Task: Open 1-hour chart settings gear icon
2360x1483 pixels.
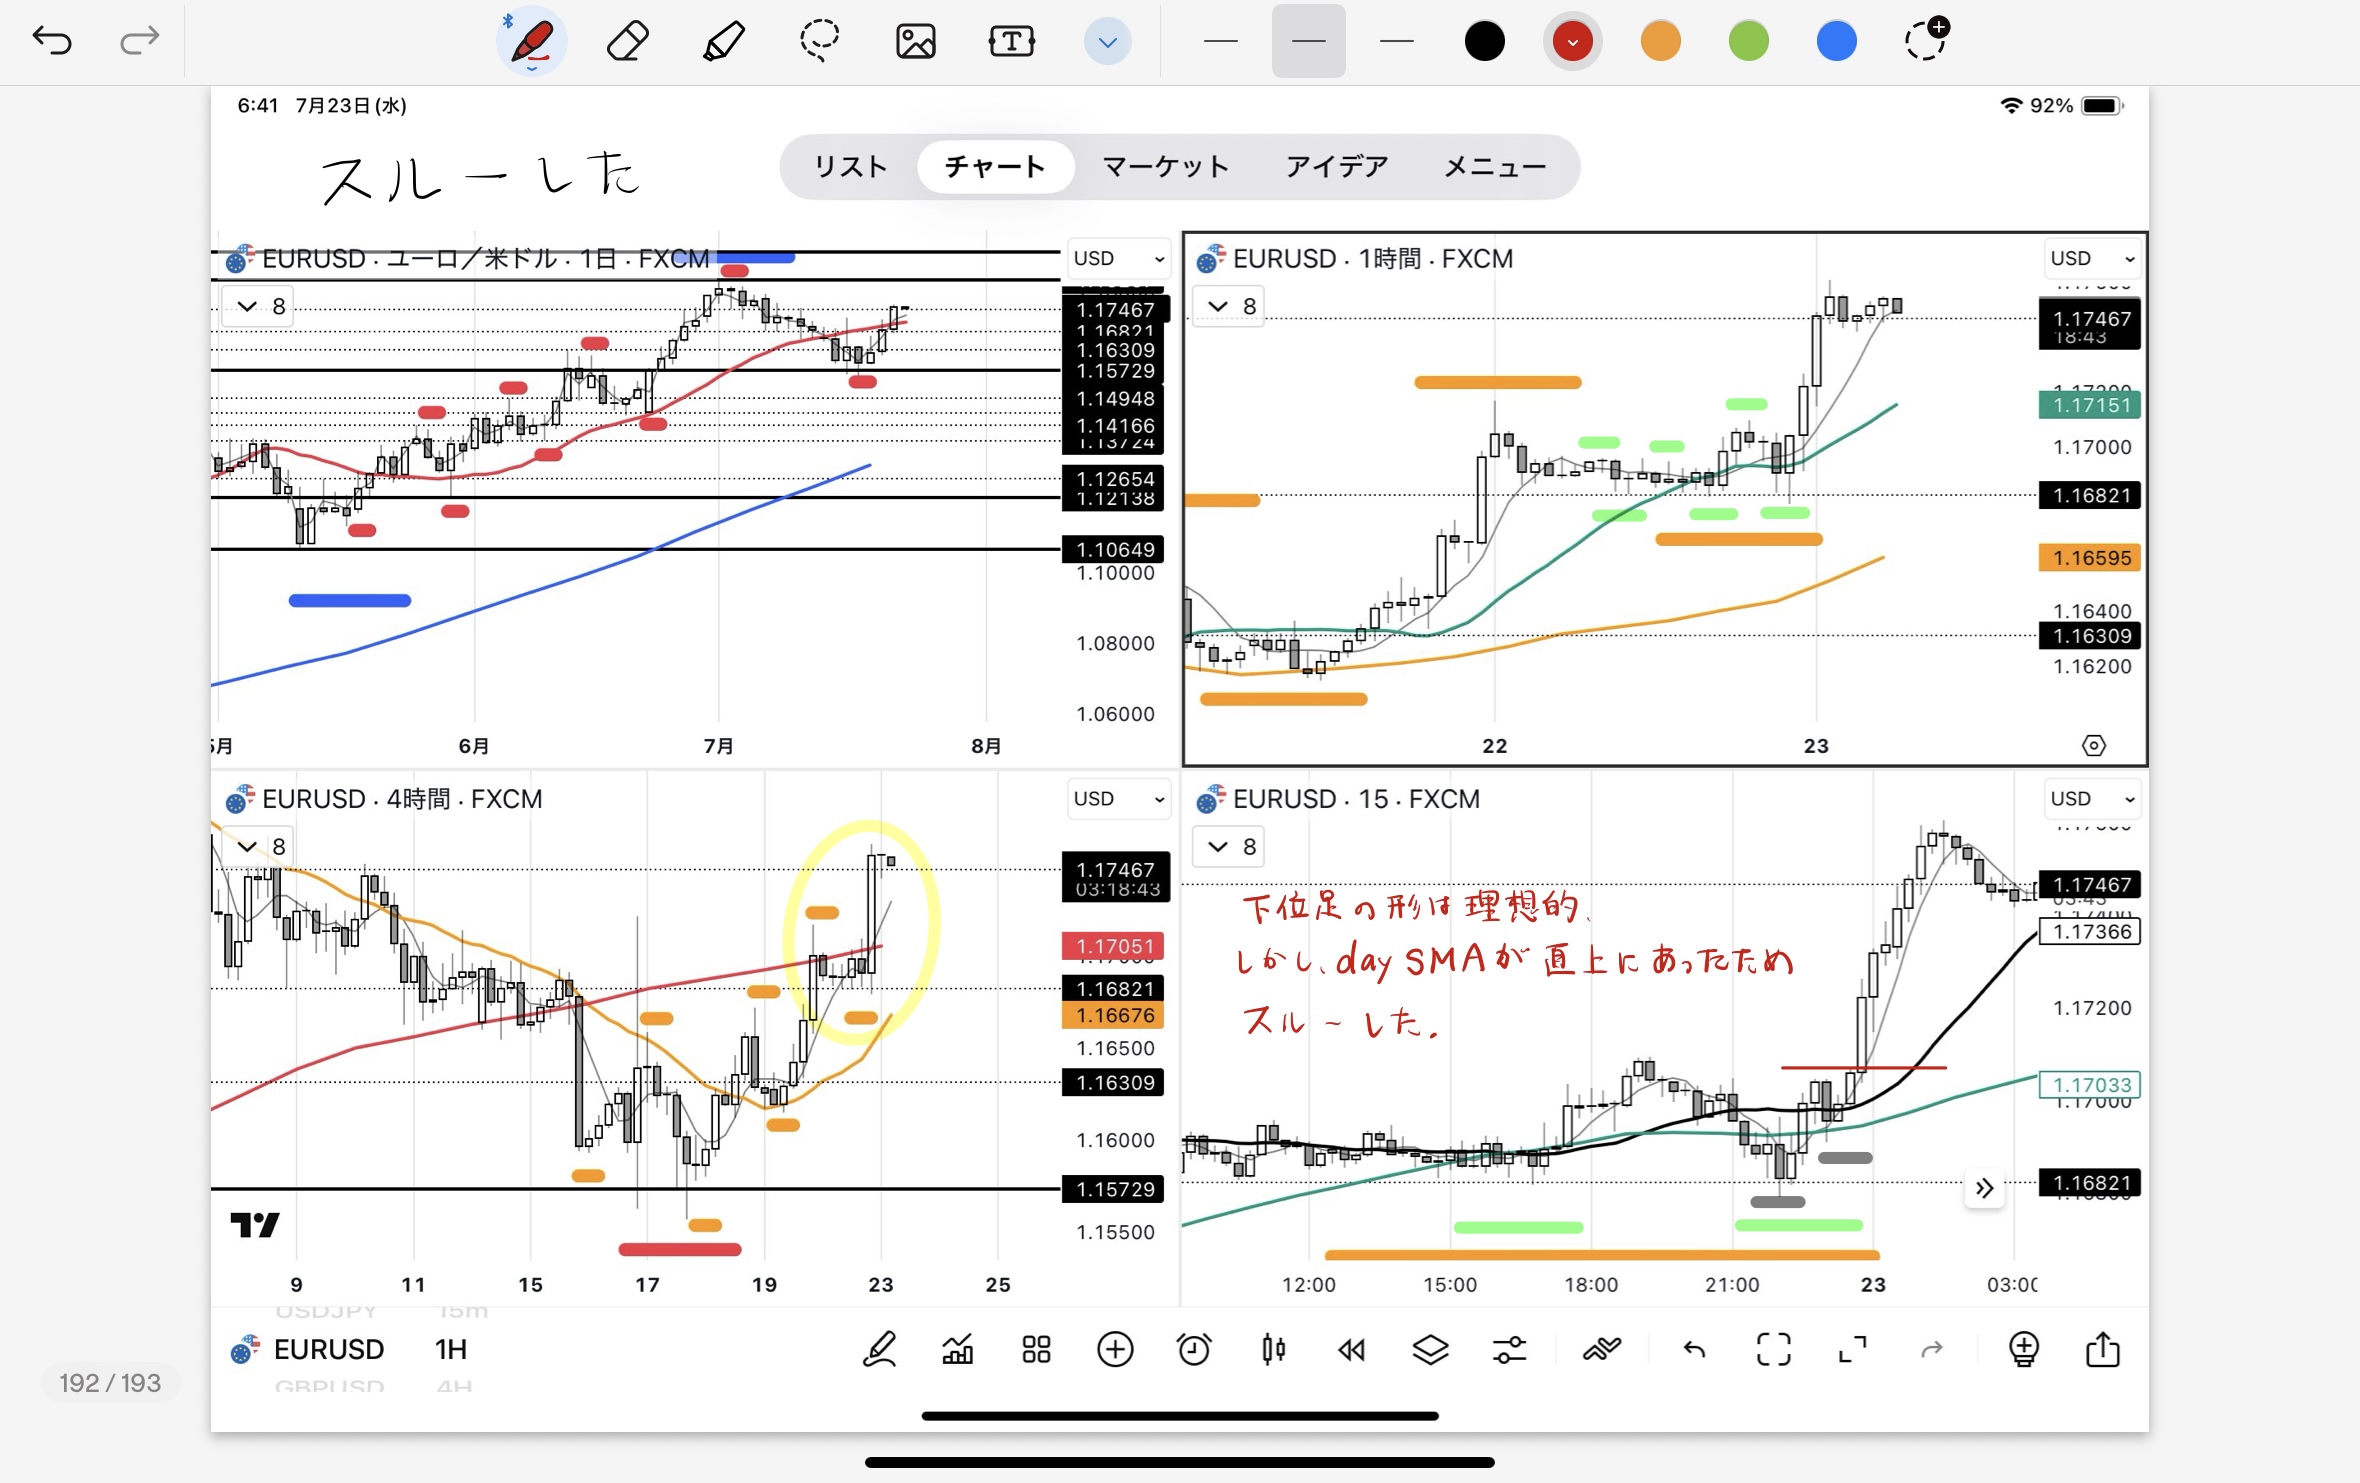Action: coord(2094,745)
